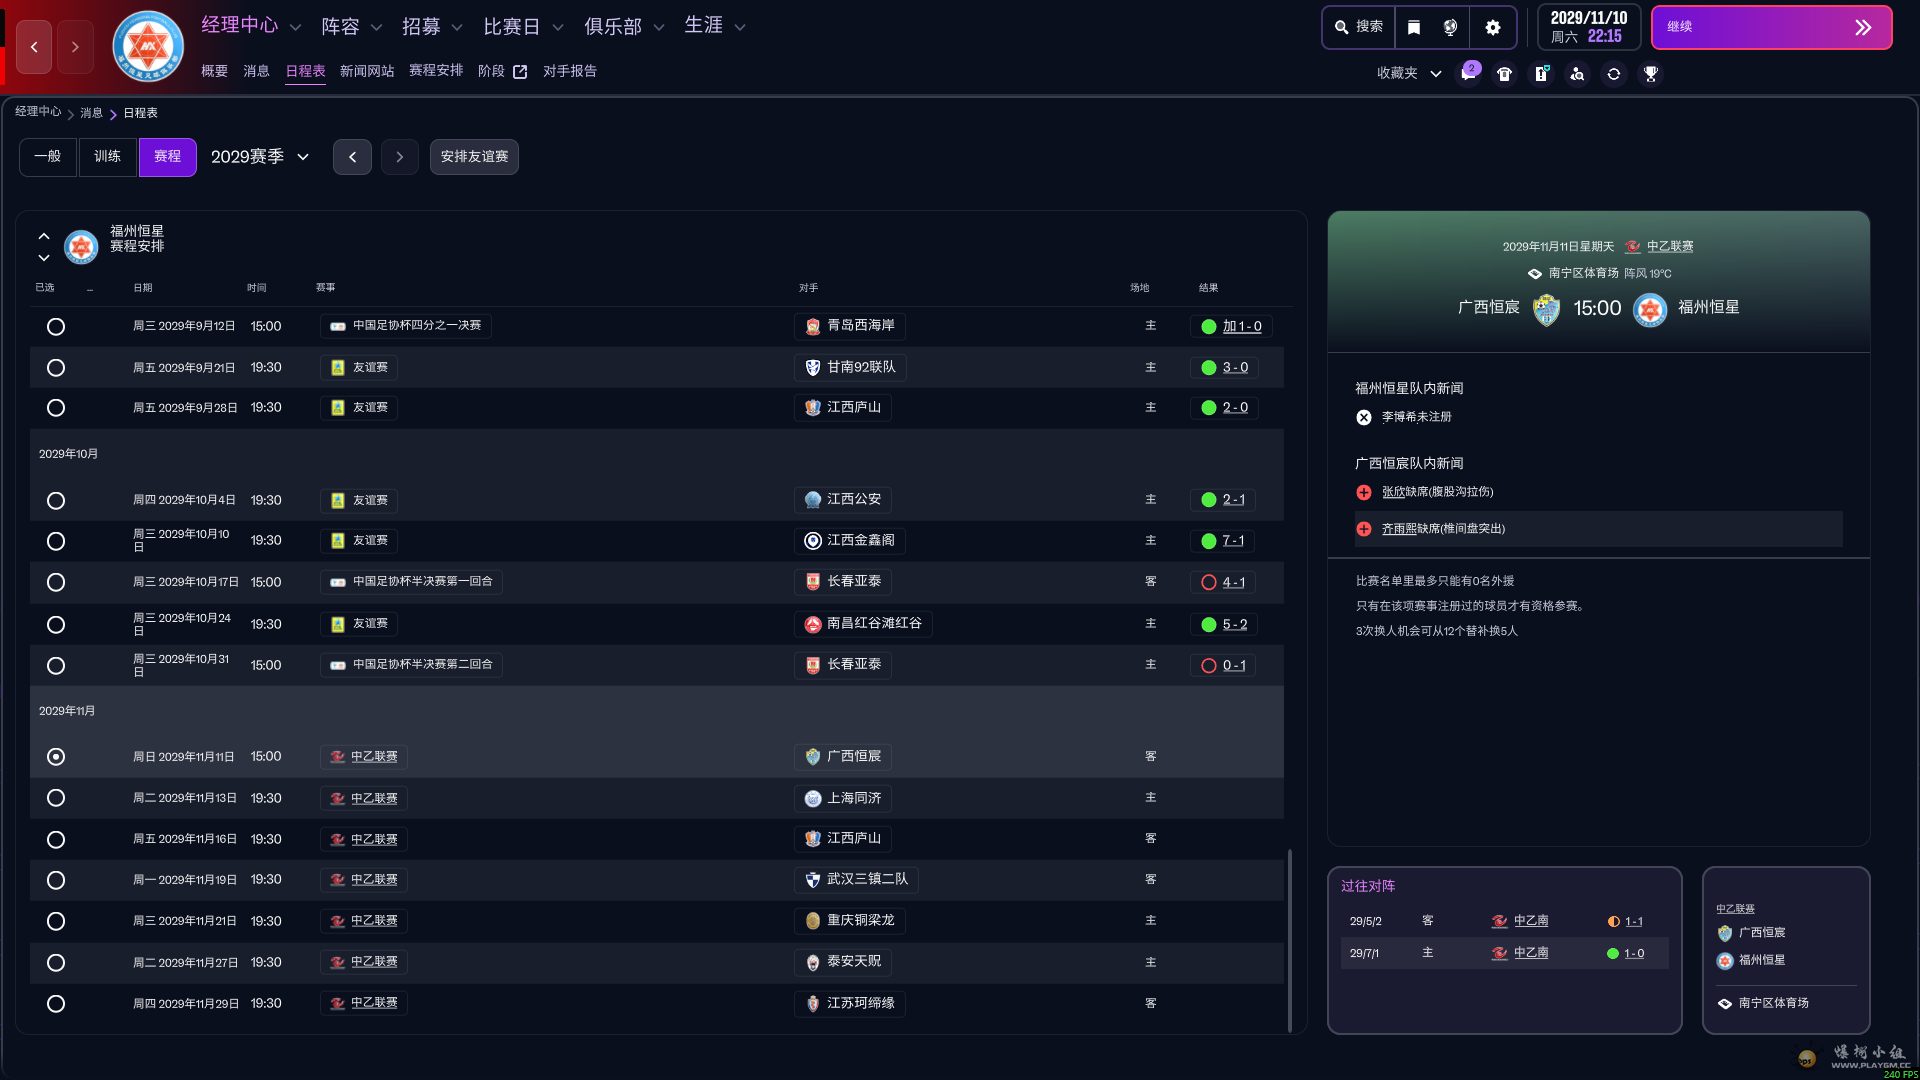1920x1080 pixels.
Task: Click the fixture list vertical scrollbar
Action: click(x=1289, y=938)
